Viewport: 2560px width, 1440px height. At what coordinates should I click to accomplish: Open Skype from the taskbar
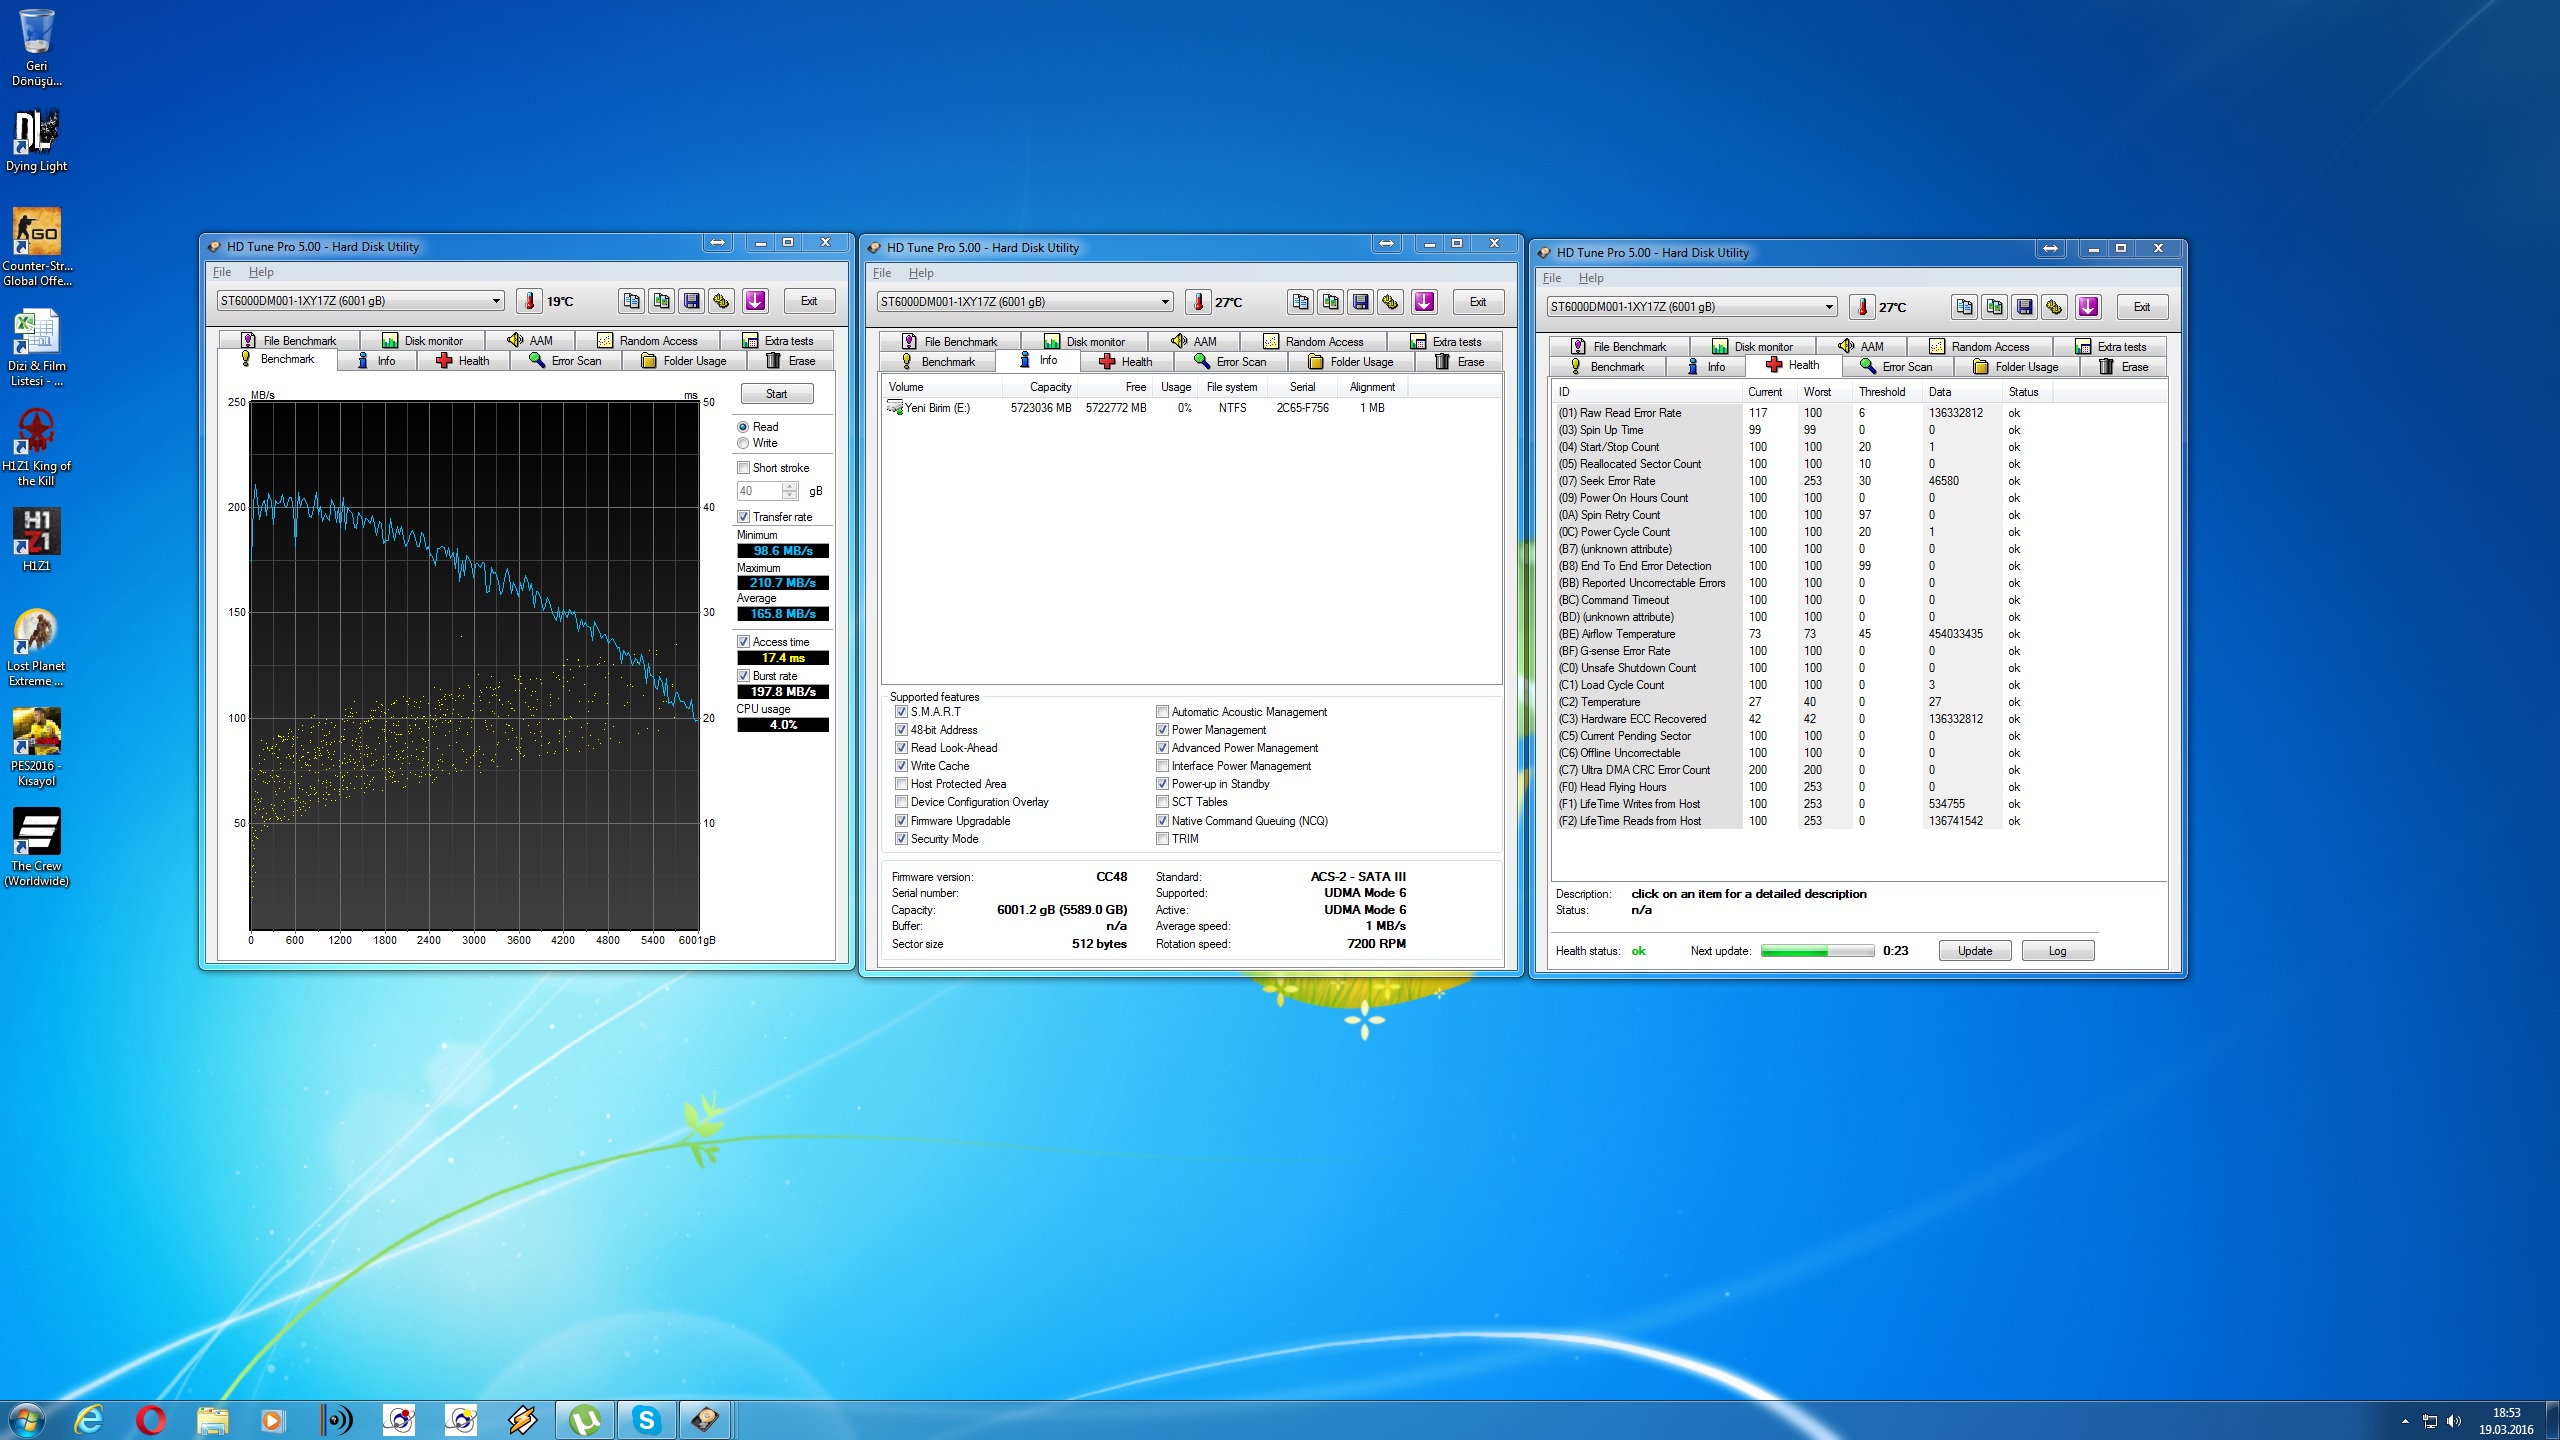point(647,1420)
